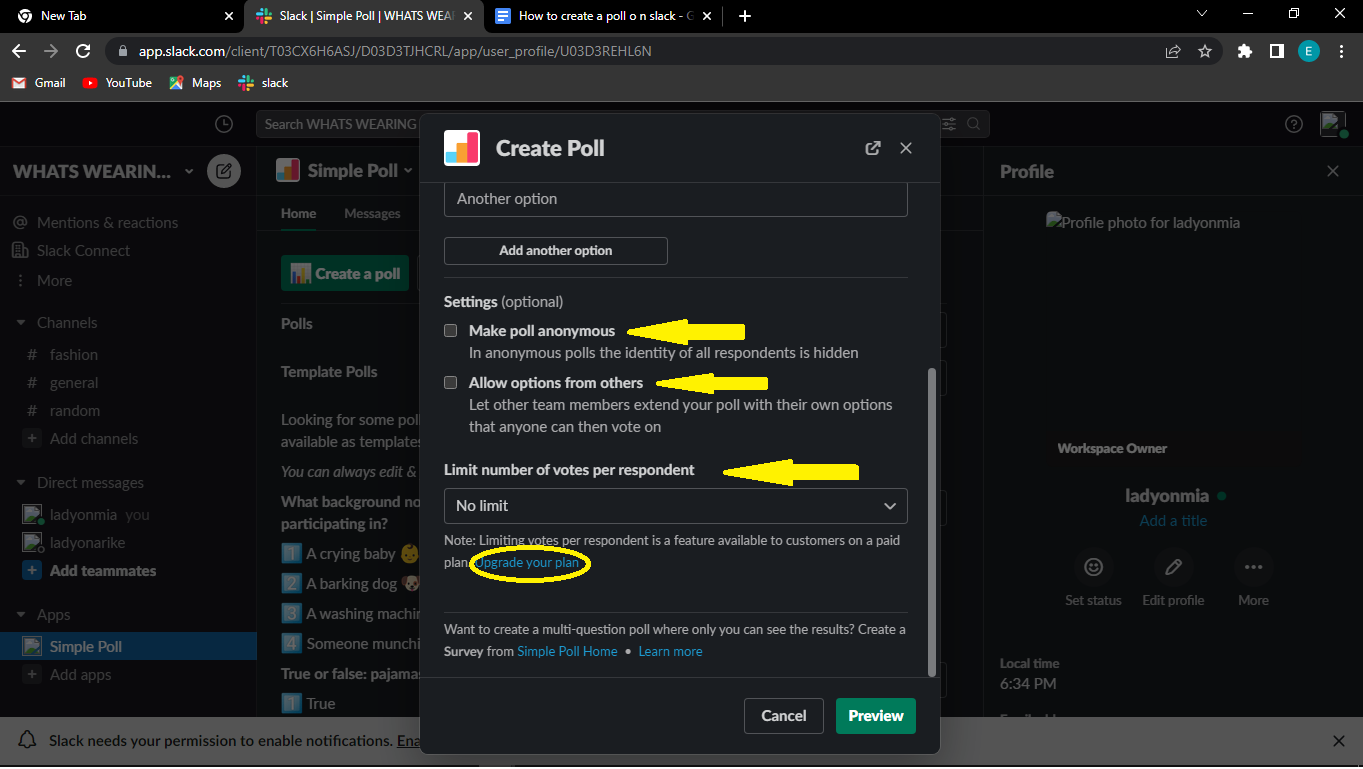The width and height of the screenshot is (1363, 769).
Task: Click the Preview button
Action: point(876,716)
